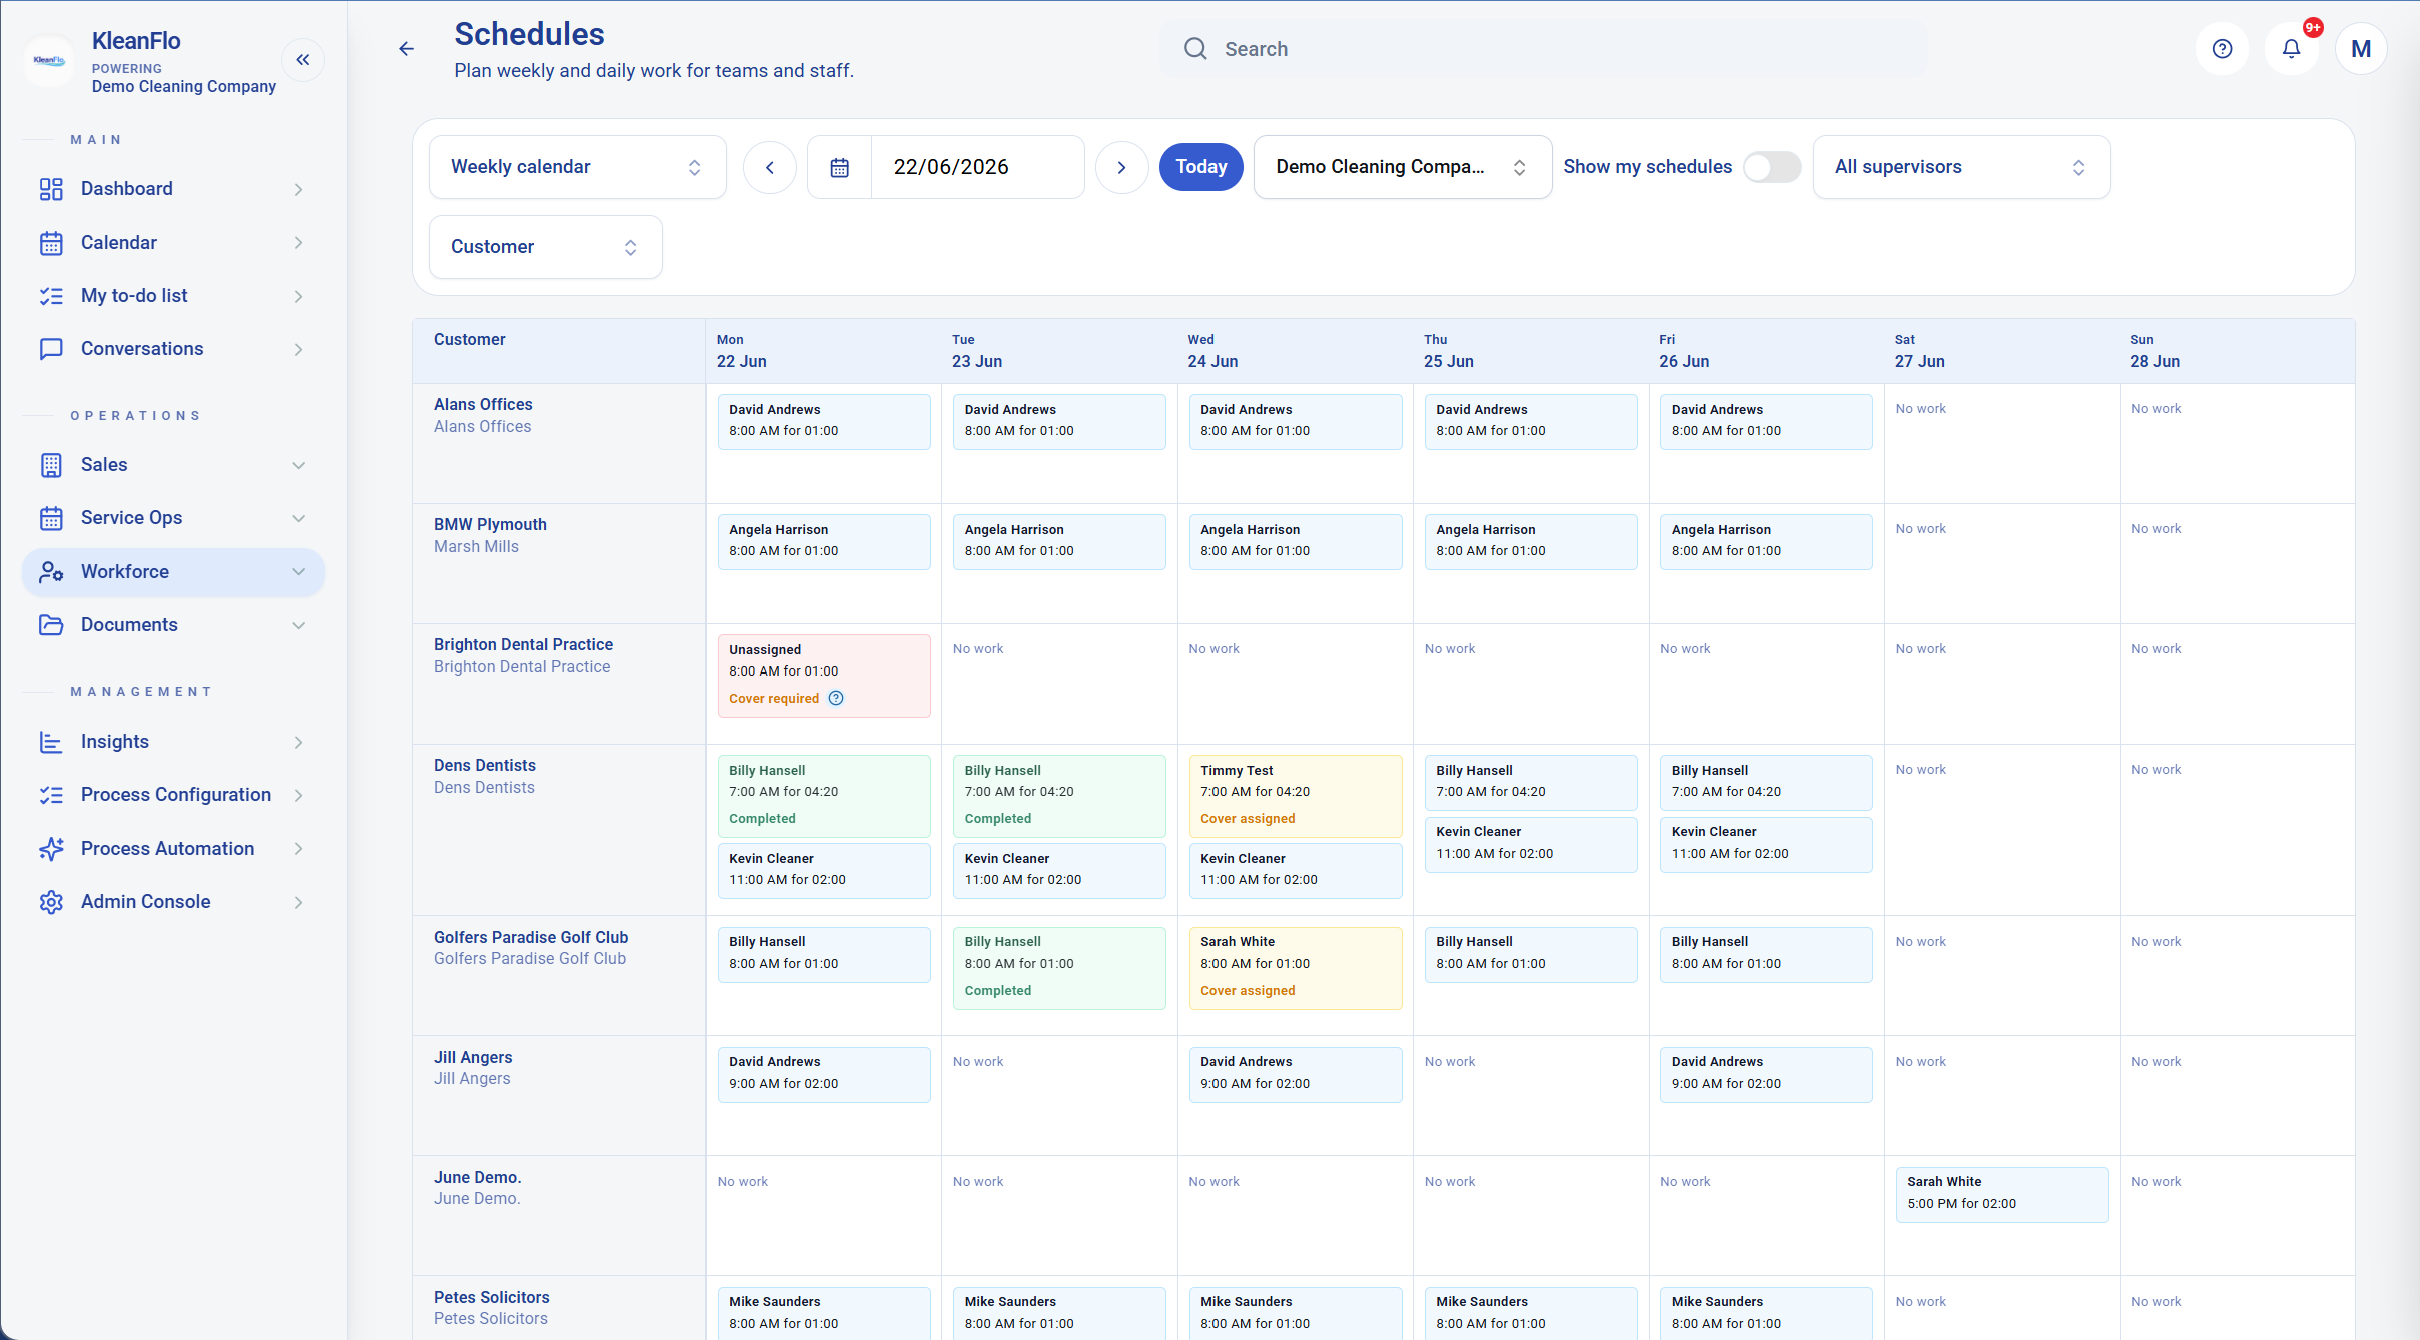Click the Dashboard grid icon
The height and width of the screenshot is (1340, 2420).
(x=51, y=189)
